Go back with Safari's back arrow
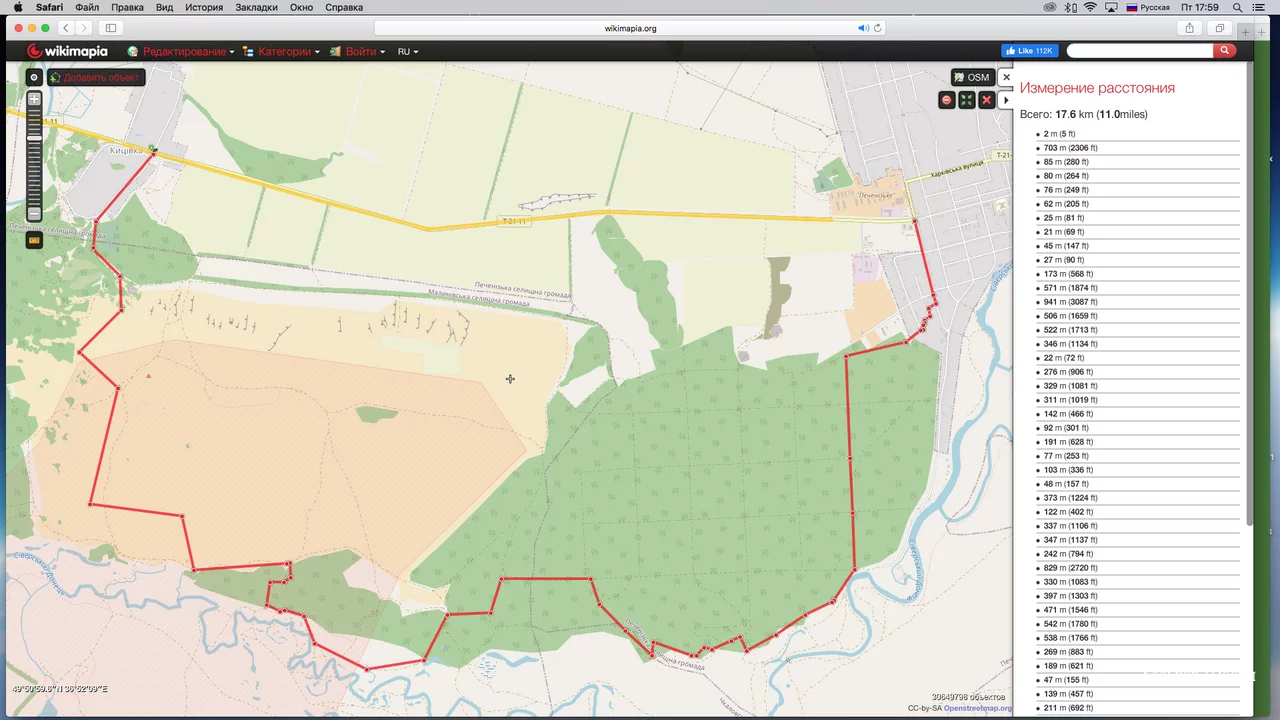Screen dimensions: 1280x720 [66, 28]
